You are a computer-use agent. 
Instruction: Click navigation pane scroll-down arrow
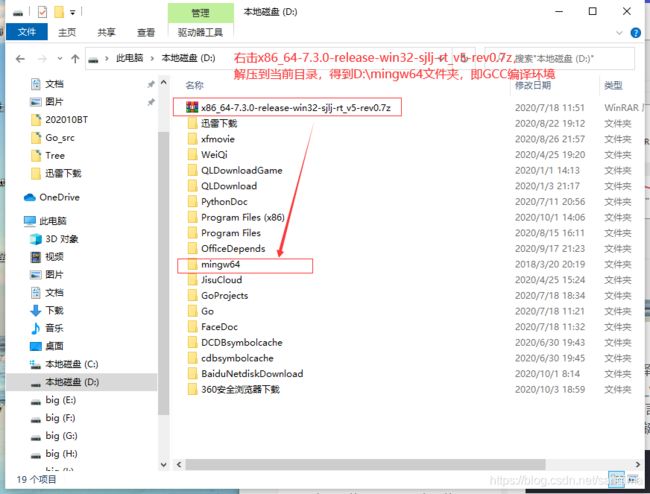point(164,465)
